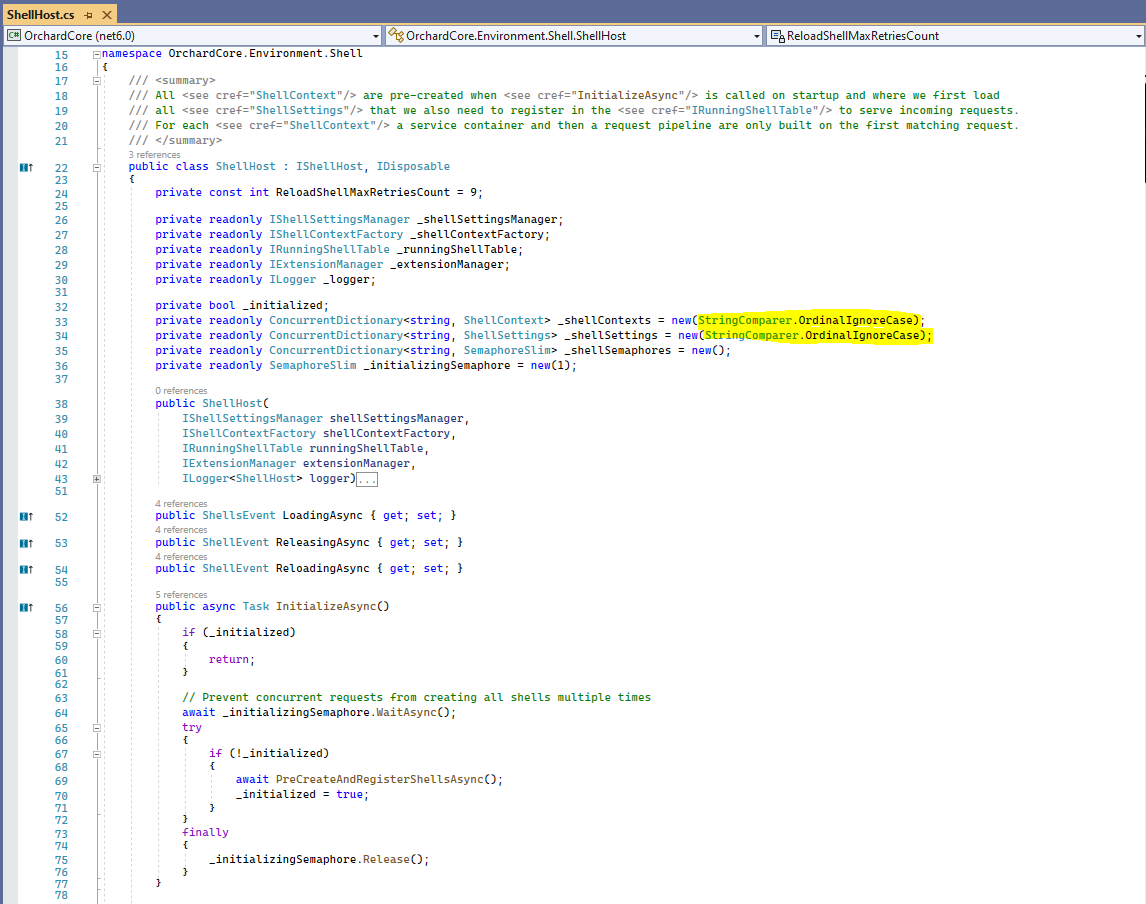The height and width of the screenshot is (904, 1146).
Task: Click the implementation margin glyph at line 56
Action: pyautogui.click(x=26, y=607)
